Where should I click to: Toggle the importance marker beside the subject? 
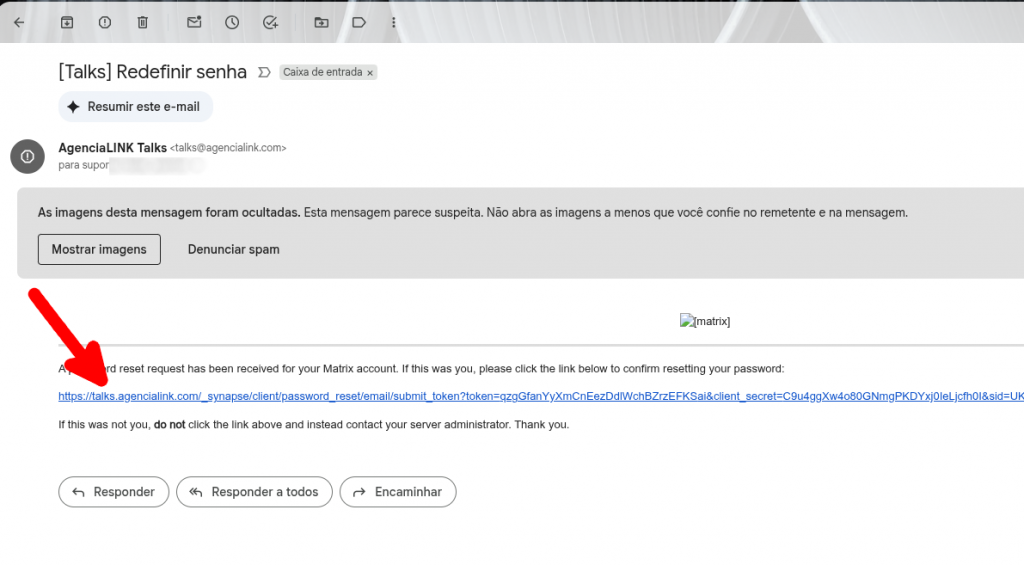[264, 72]
